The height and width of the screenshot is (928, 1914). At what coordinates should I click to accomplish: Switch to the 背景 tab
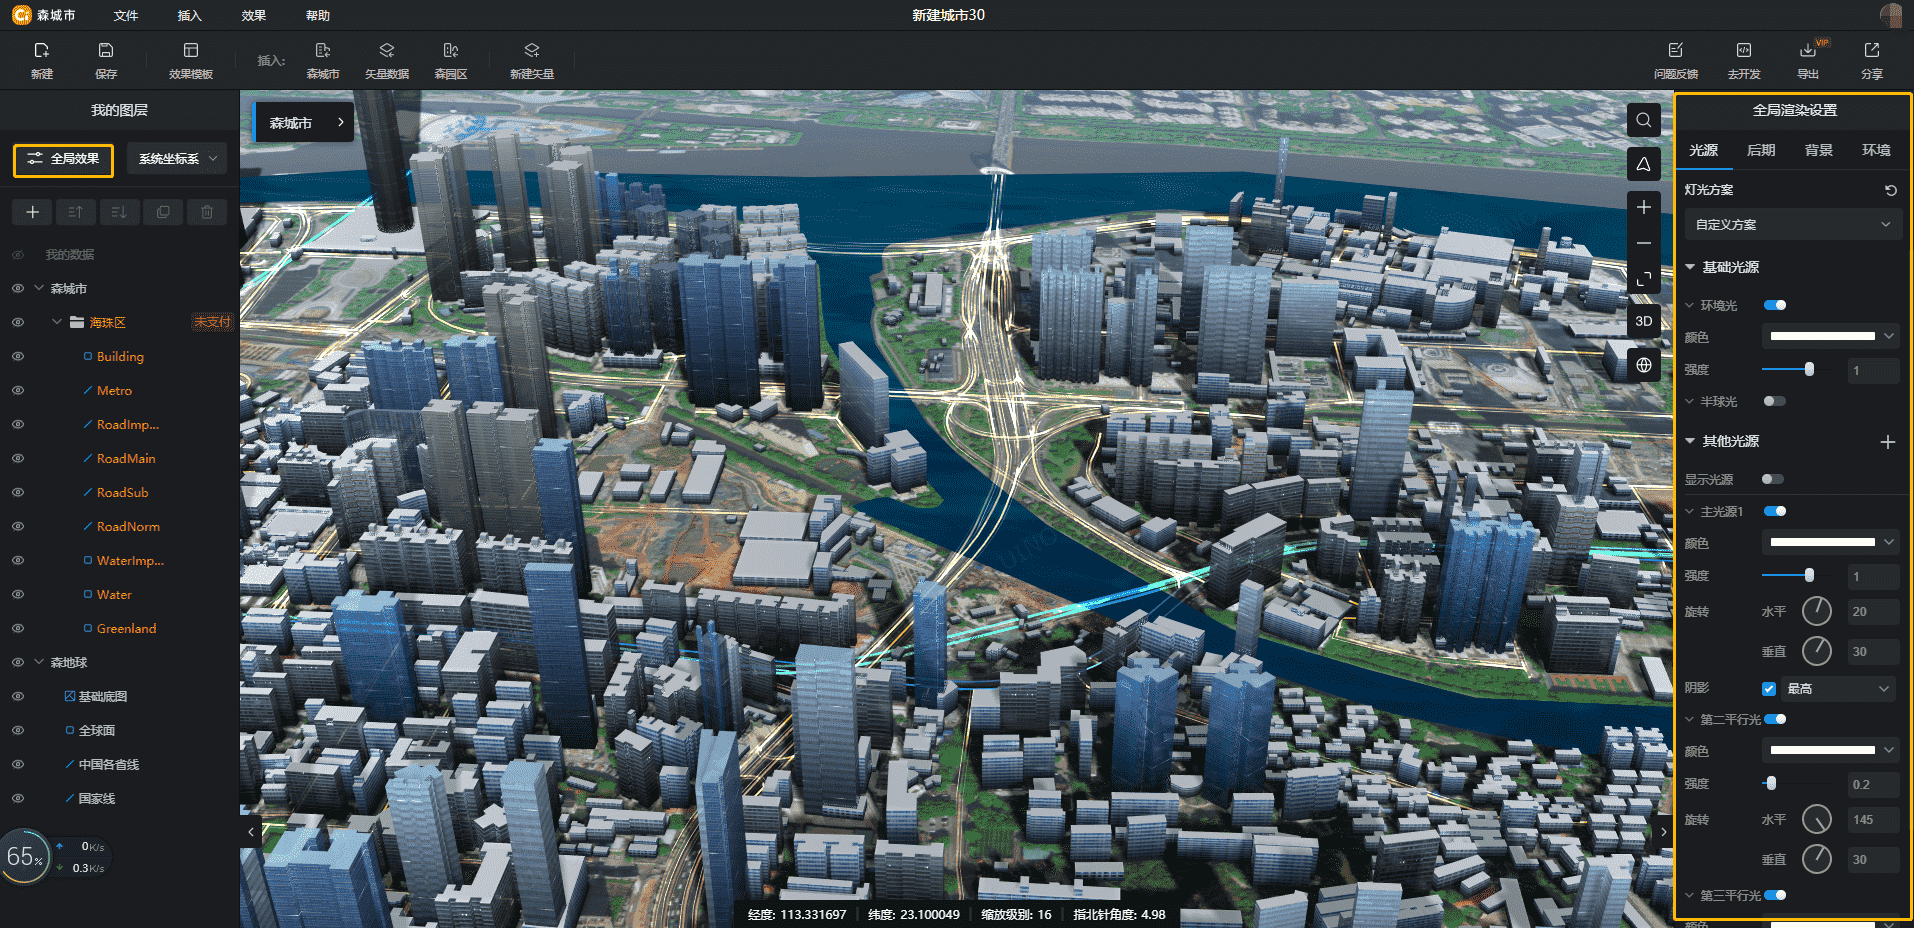(x=1819, y=150)
